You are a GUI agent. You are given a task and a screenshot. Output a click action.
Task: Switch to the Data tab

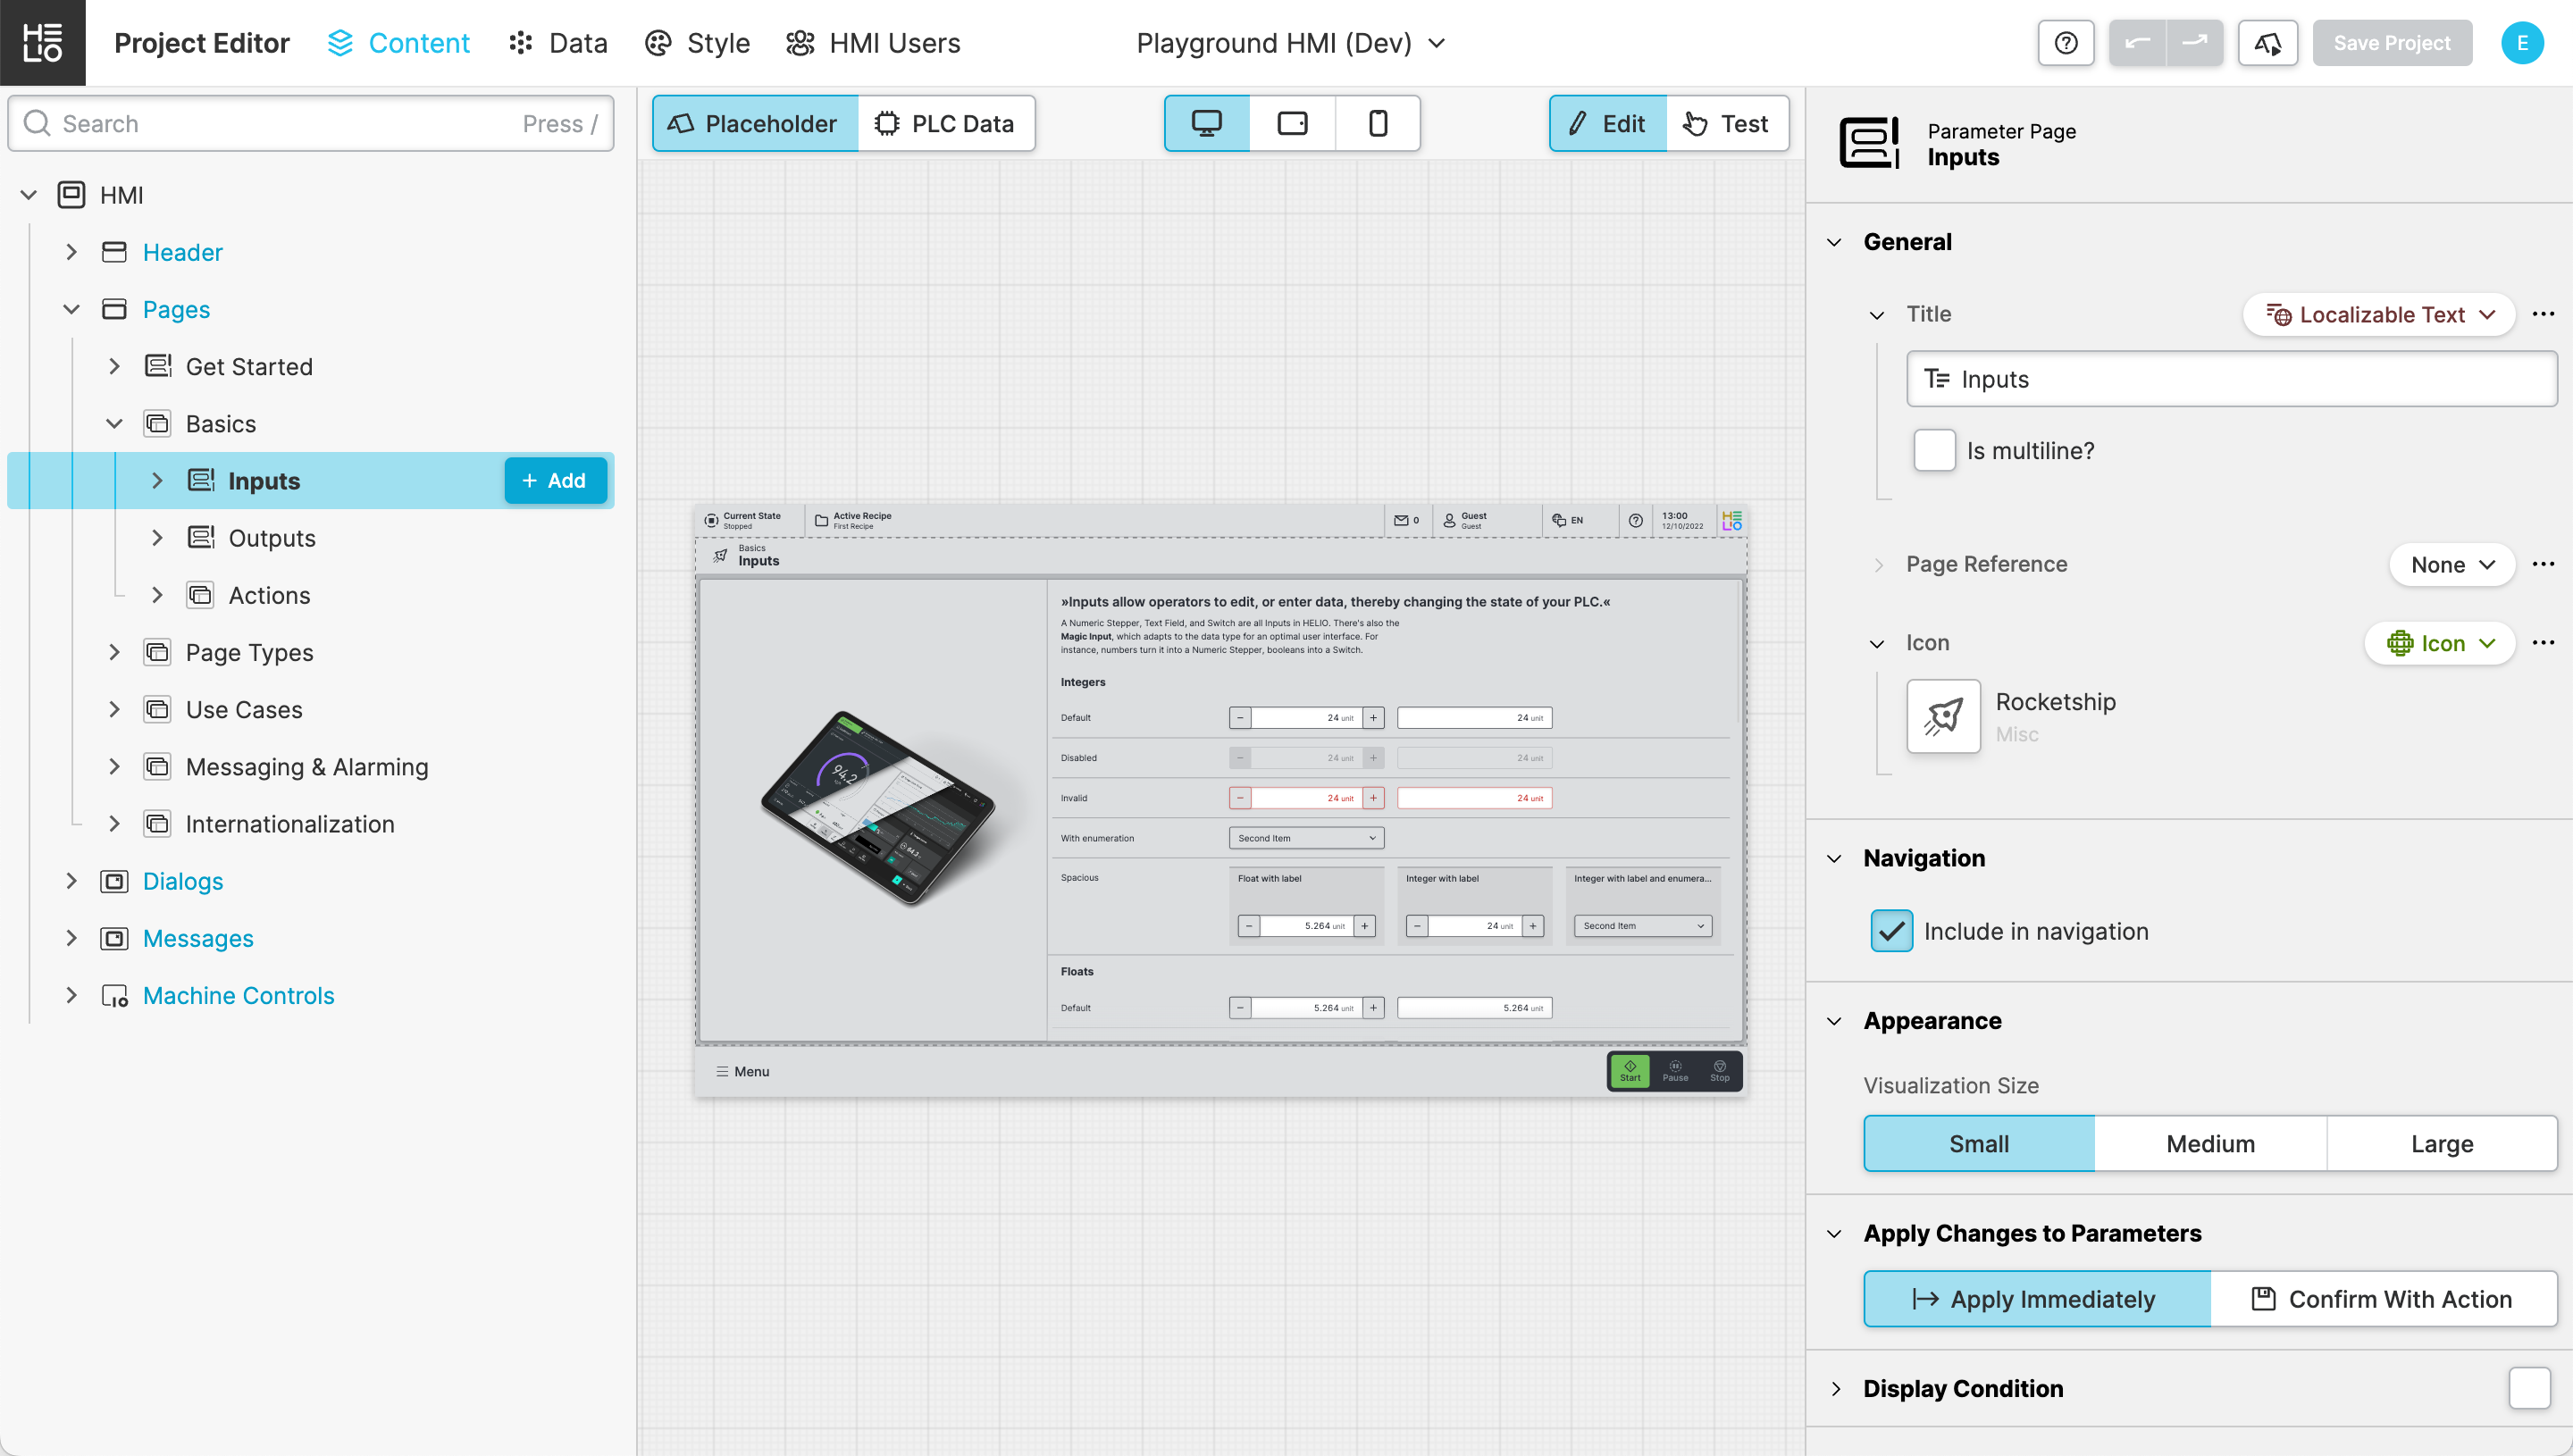tap(558, 43)
